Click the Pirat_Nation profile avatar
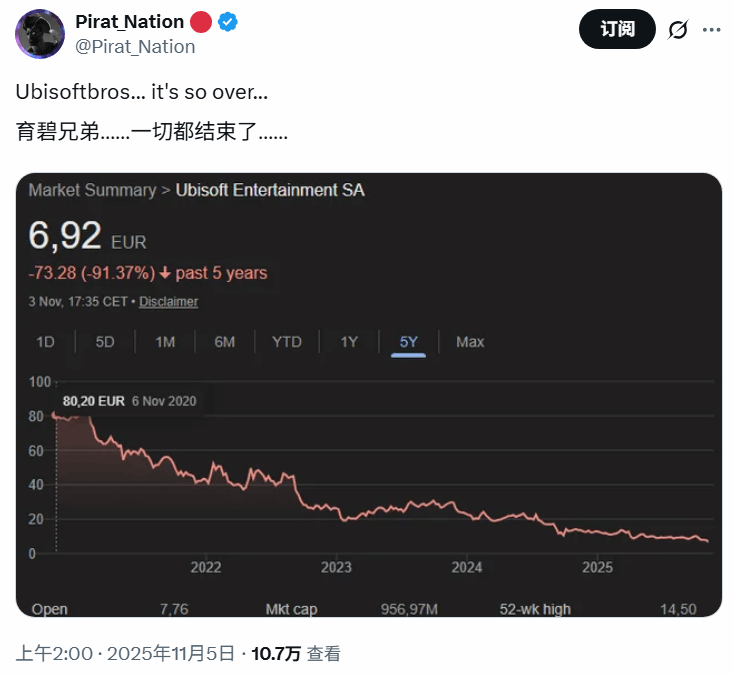This screenshot has height=676, width=734. [x=40, y=34]
